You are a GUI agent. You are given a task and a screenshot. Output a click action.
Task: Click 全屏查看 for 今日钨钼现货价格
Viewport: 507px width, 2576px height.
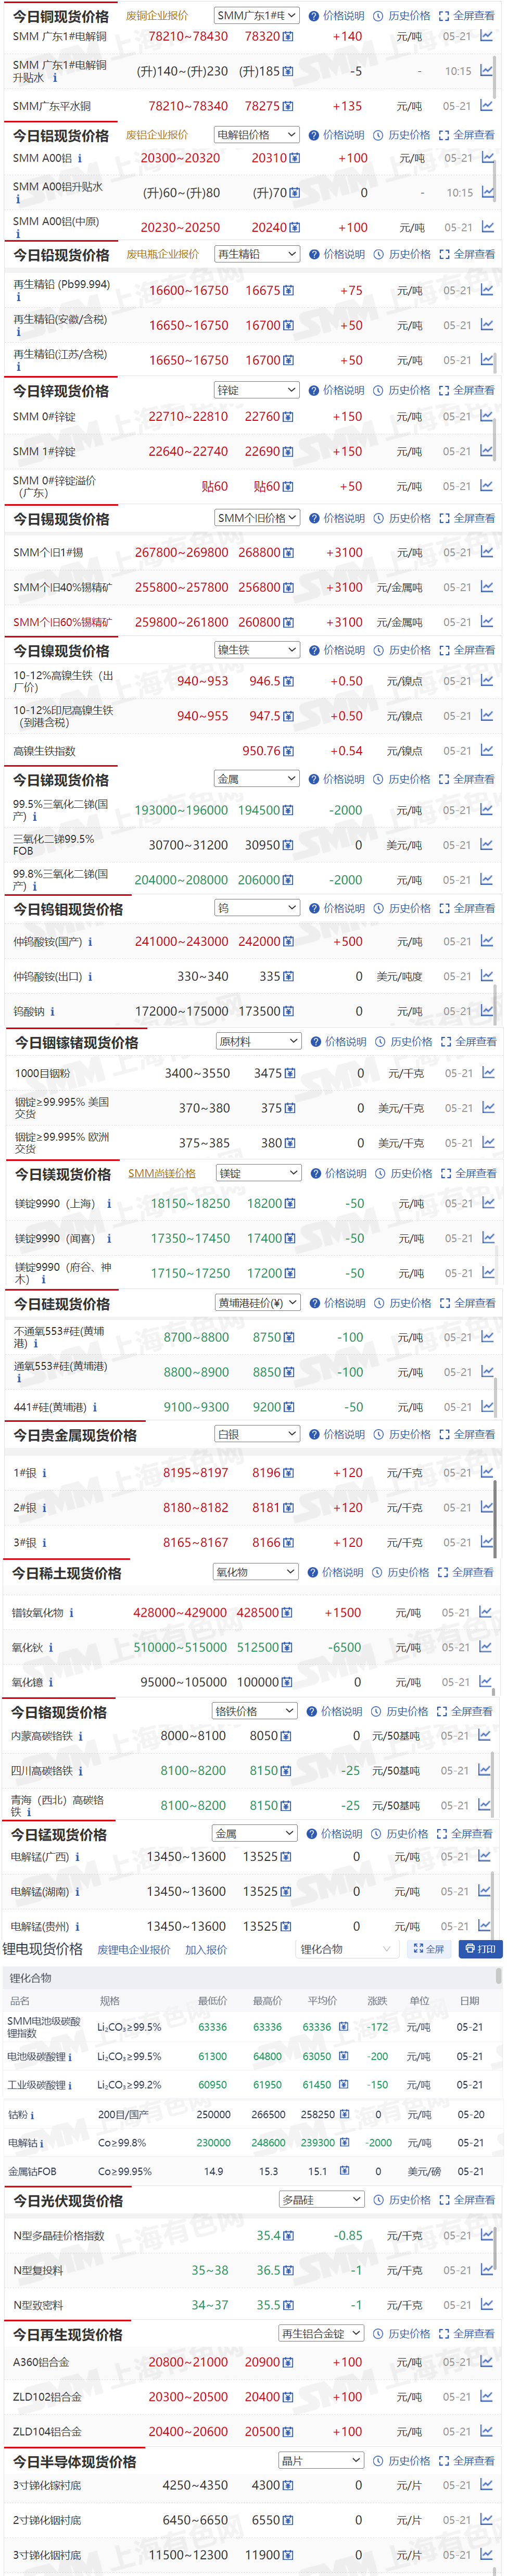(x=467, y=908)
